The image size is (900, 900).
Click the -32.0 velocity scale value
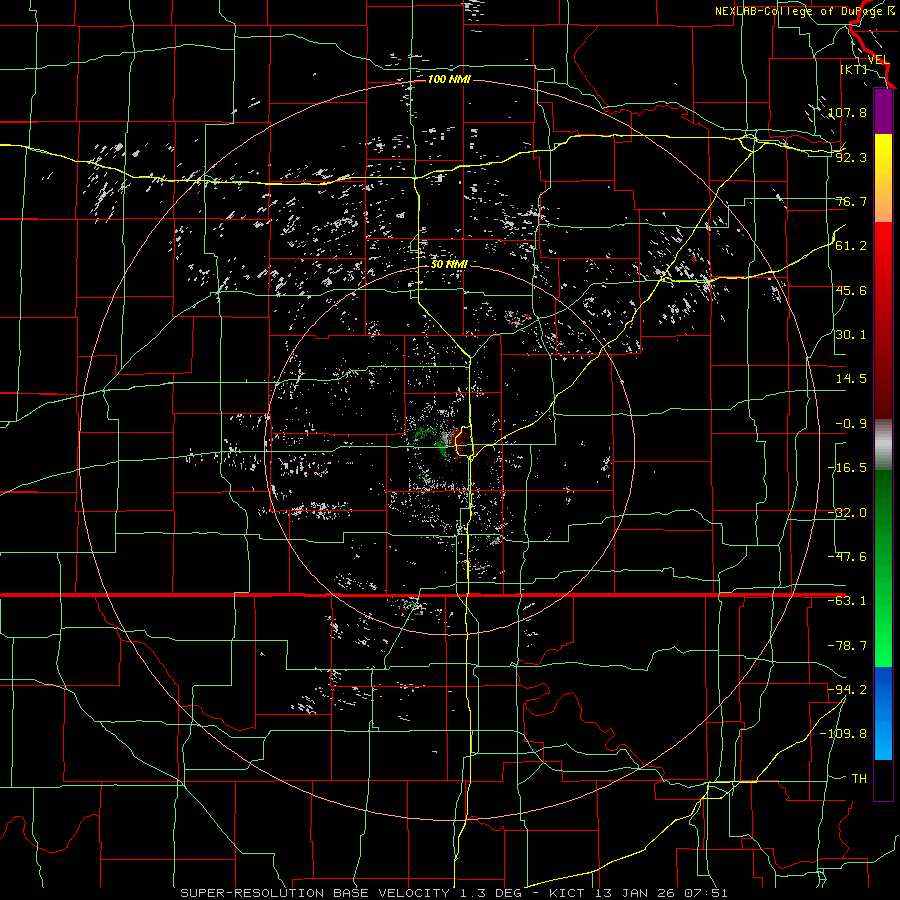point(848,513)
